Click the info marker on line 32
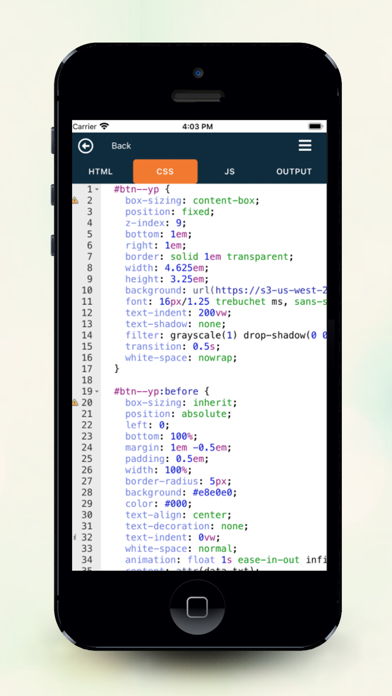Image resolution: width=392 pixels, height=696 pixels. coord(75,538)
